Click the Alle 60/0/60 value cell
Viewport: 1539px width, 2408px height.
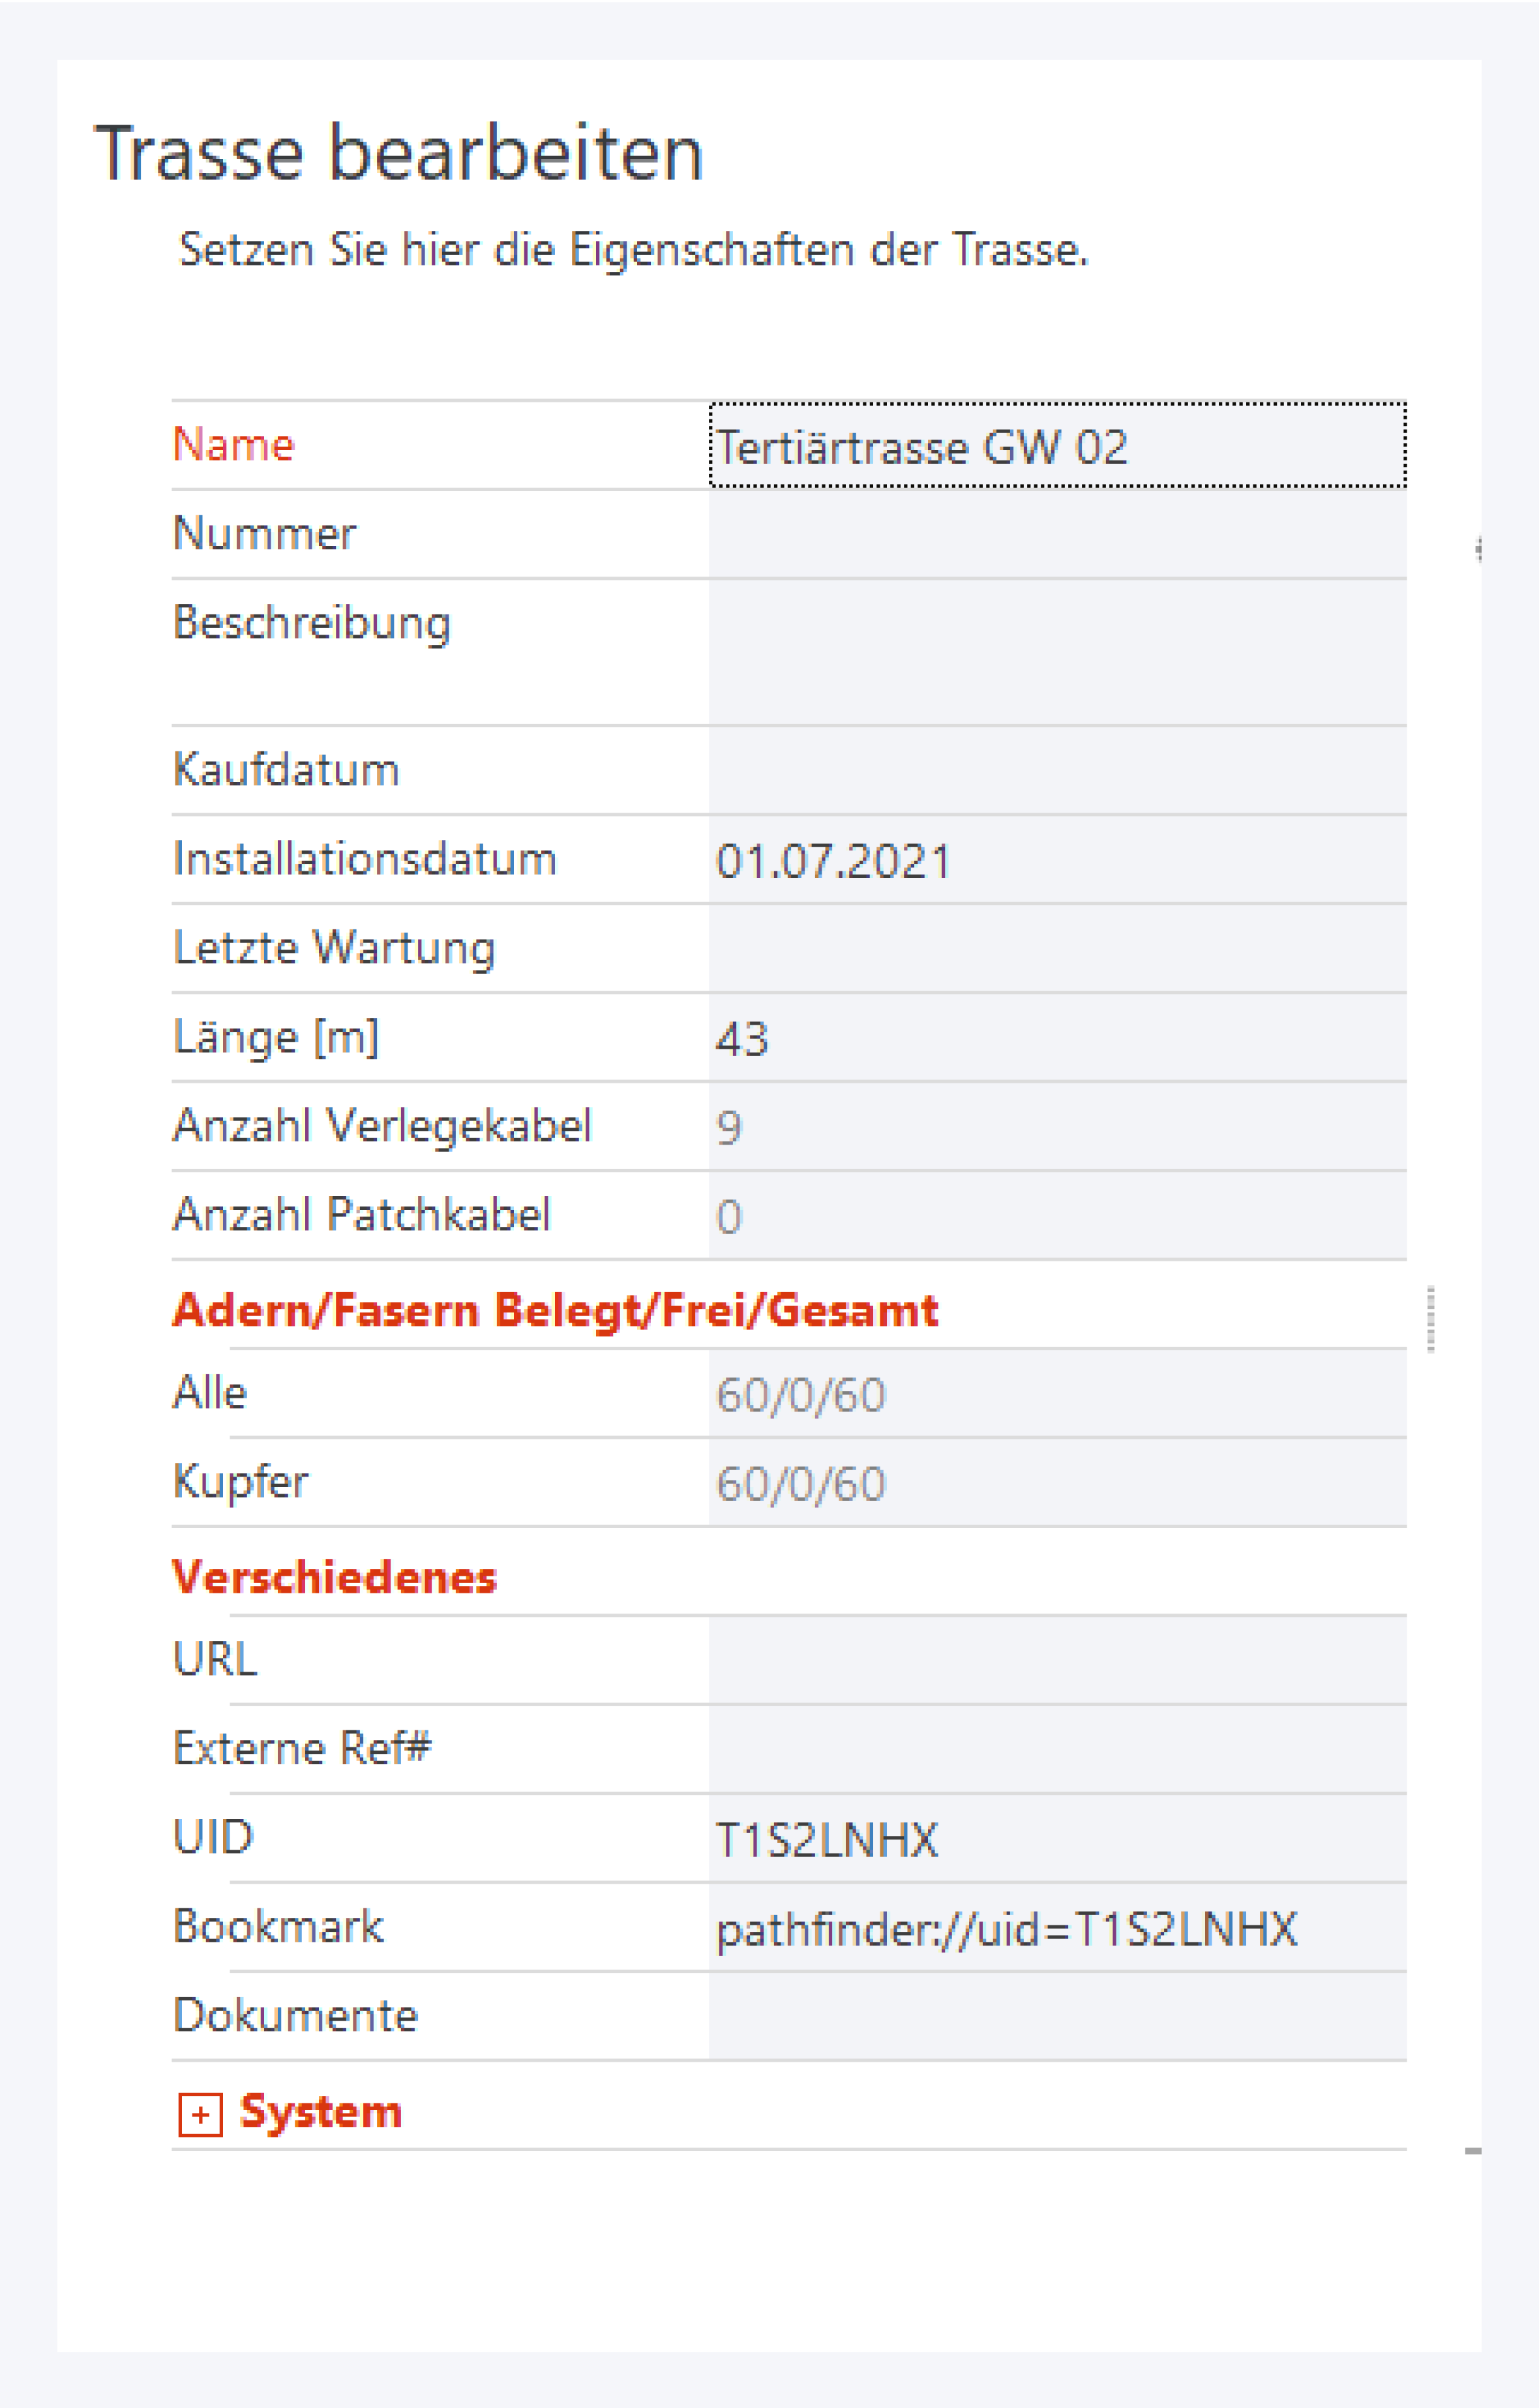click(x=1056, y=1394)
